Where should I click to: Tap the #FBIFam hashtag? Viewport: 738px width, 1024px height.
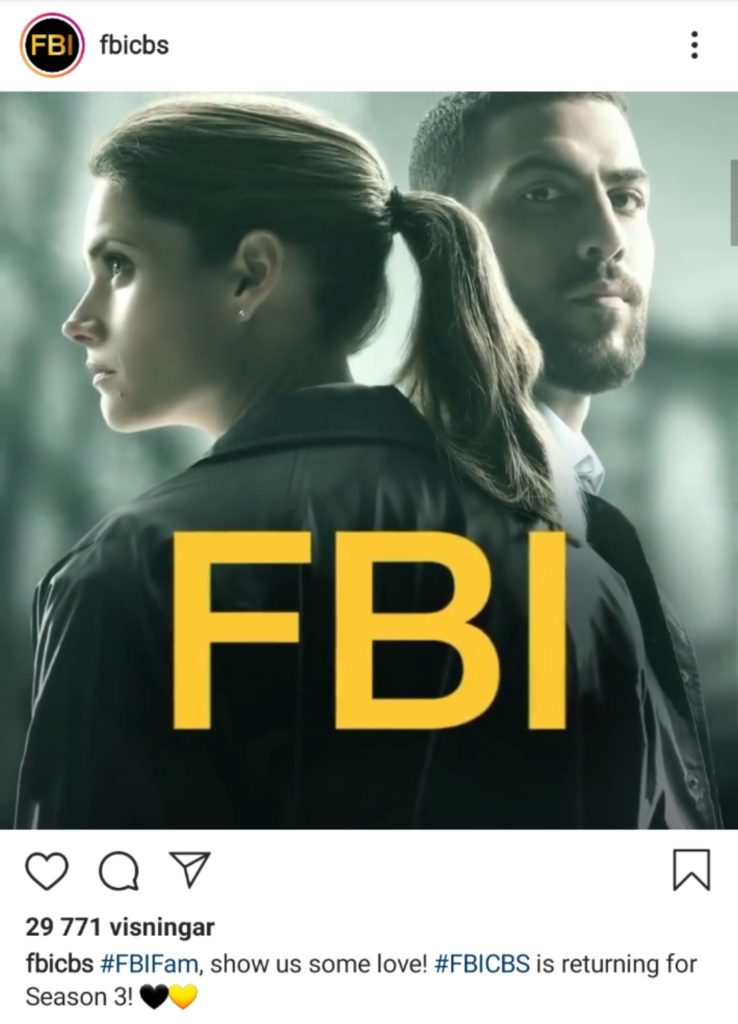(150, 964)
